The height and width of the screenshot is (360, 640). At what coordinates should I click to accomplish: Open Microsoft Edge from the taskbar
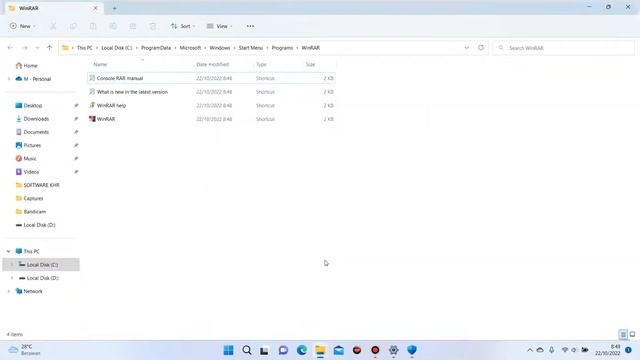pyautogui.click(x=302, y=350)
